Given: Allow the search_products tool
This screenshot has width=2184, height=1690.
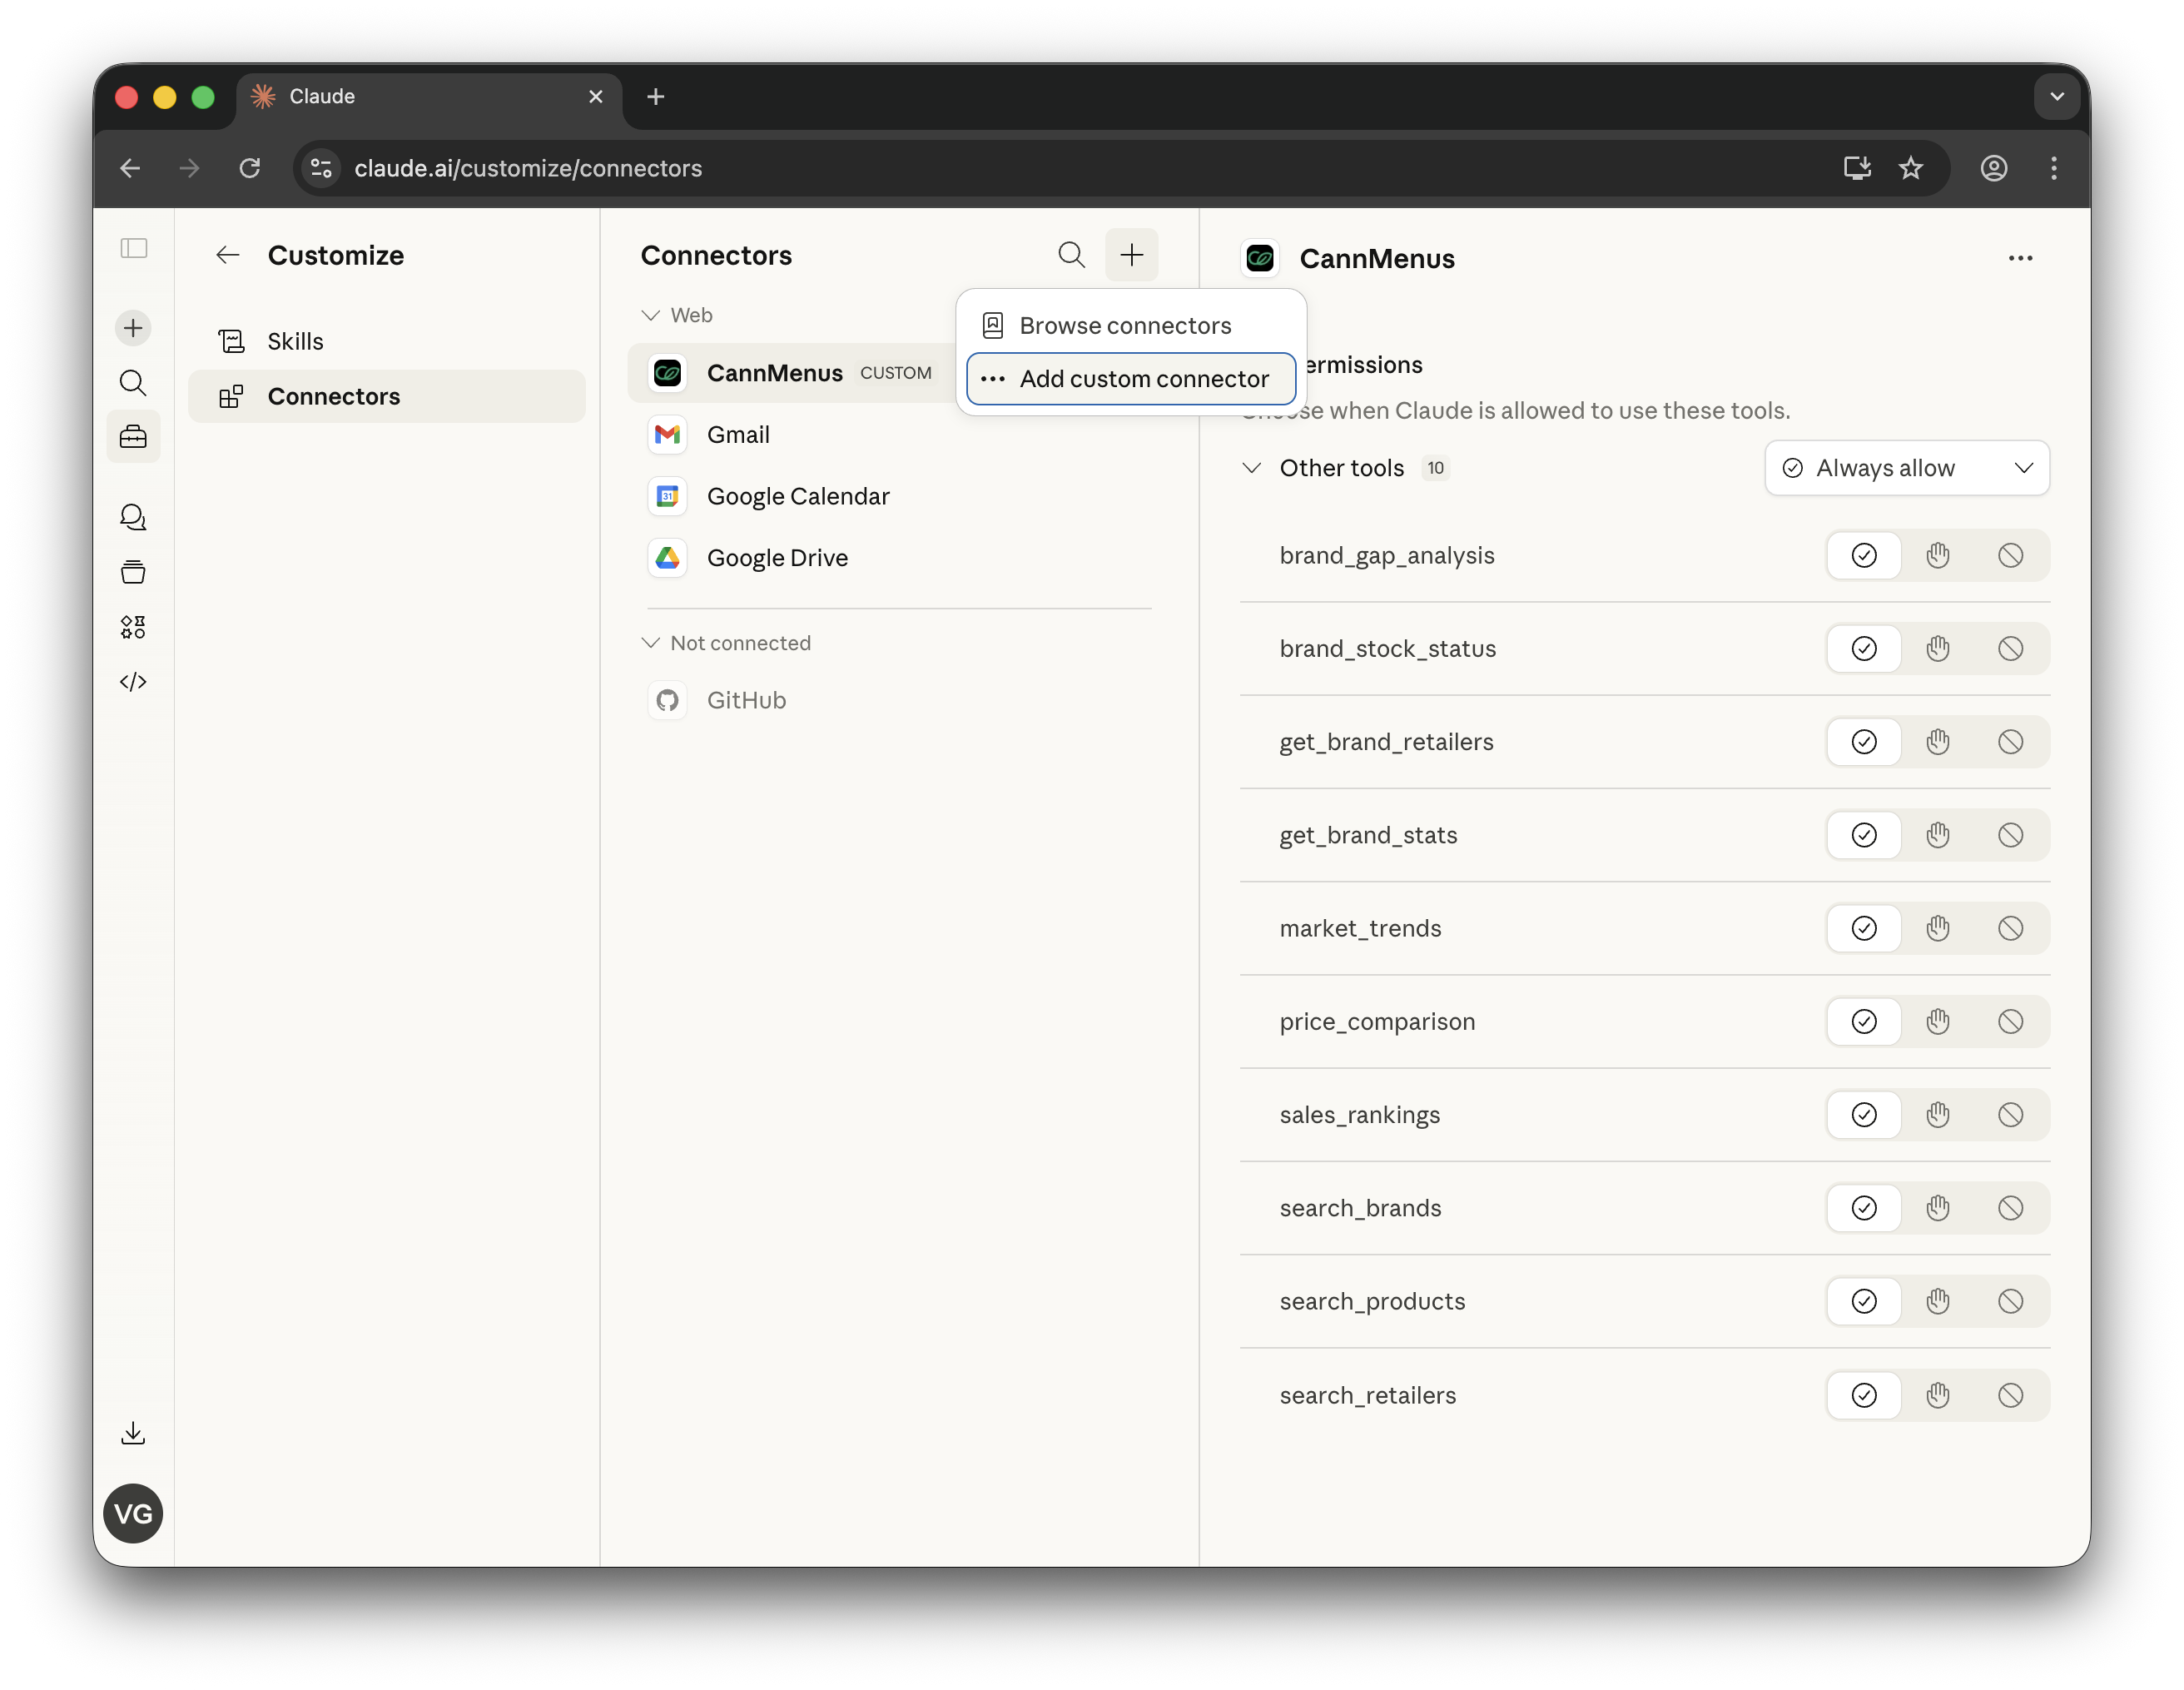Looking at the screenshot, I should pos(1863,1301).
